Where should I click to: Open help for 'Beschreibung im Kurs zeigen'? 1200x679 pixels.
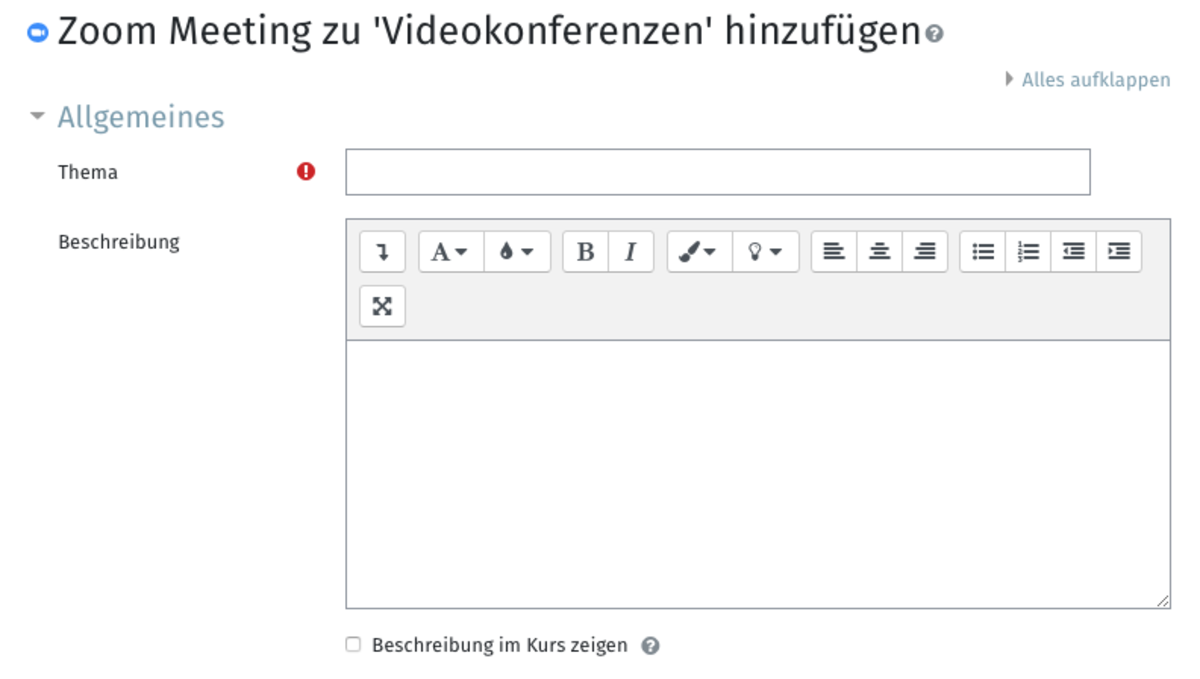pos(650,646)
